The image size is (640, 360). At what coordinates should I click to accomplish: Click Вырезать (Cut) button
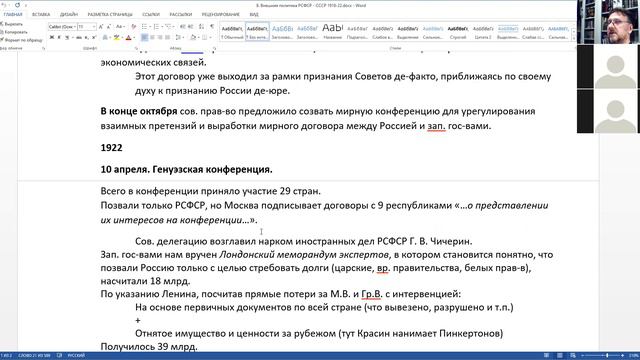click(12, 24)
